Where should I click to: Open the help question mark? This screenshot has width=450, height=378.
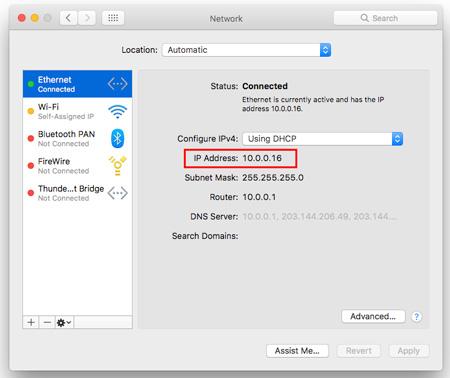tap(416, 317)
